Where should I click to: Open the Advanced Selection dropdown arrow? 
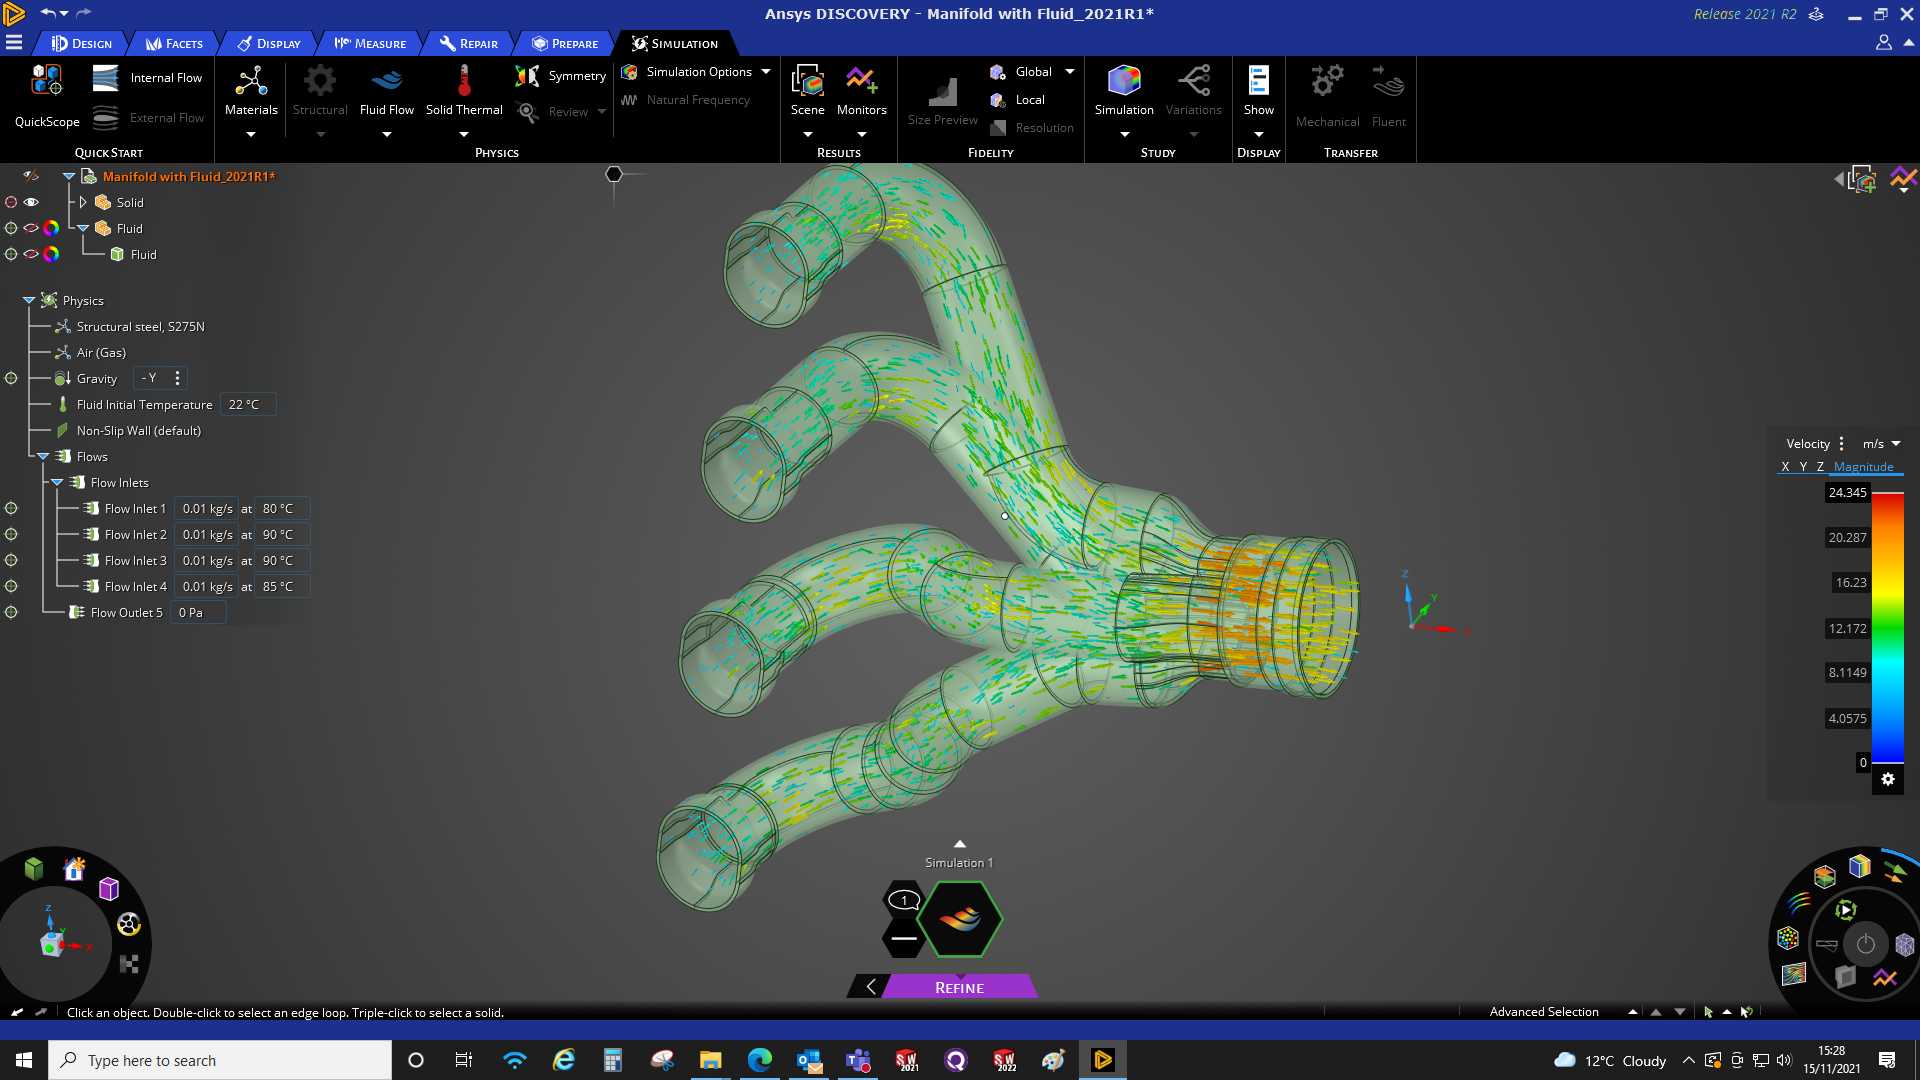point(1632,1012)
